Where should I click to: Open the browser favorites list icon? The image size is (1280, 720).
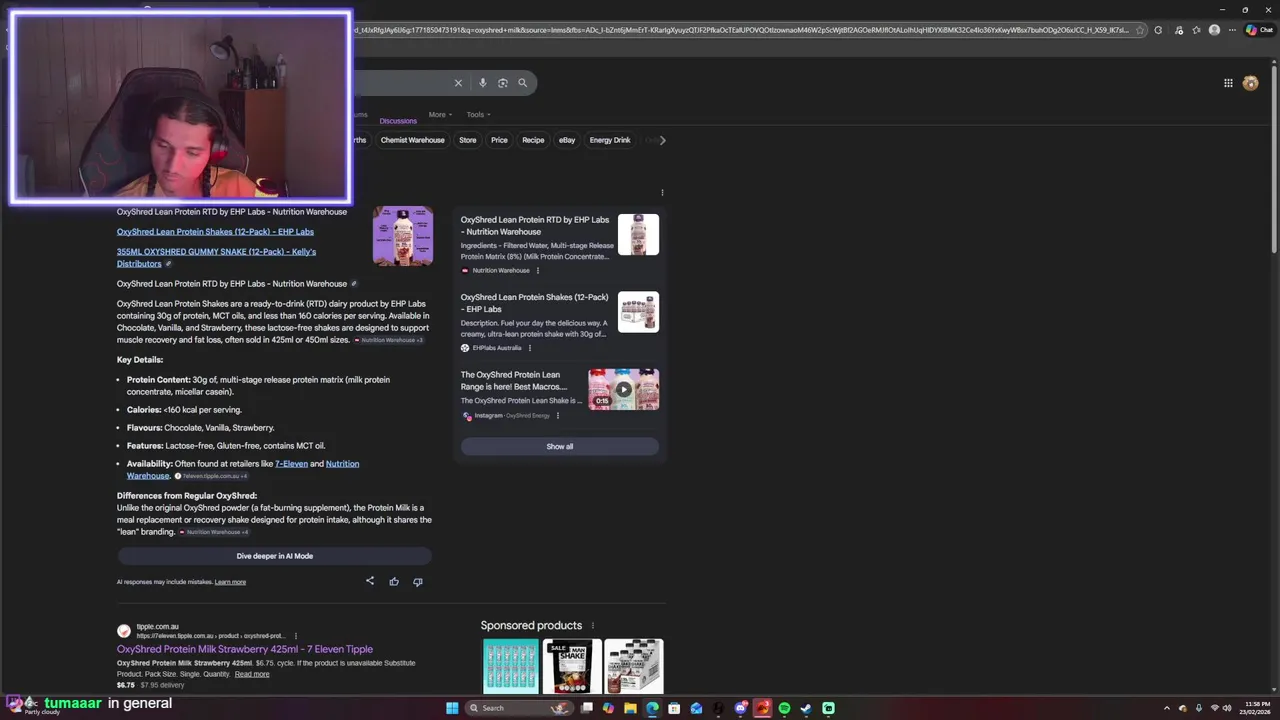pyautogui.click(x=1196, y=30)
